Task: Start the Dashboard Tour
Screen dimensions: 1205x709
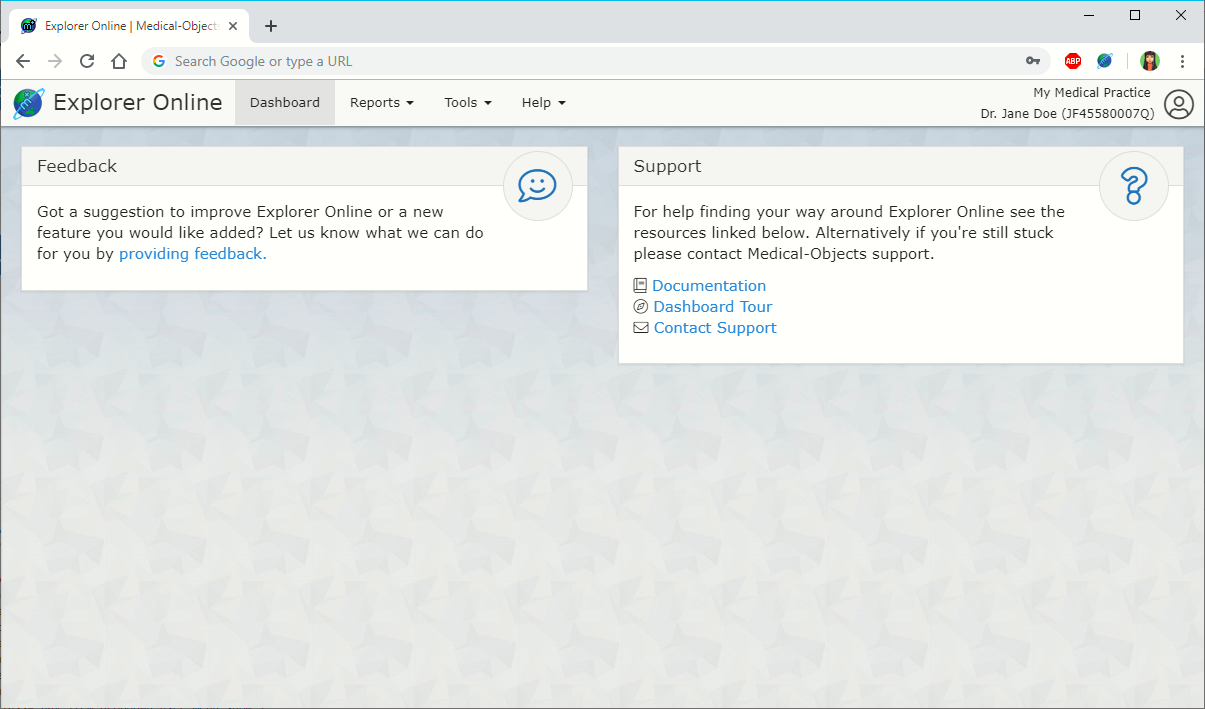Action: point(712,307)
